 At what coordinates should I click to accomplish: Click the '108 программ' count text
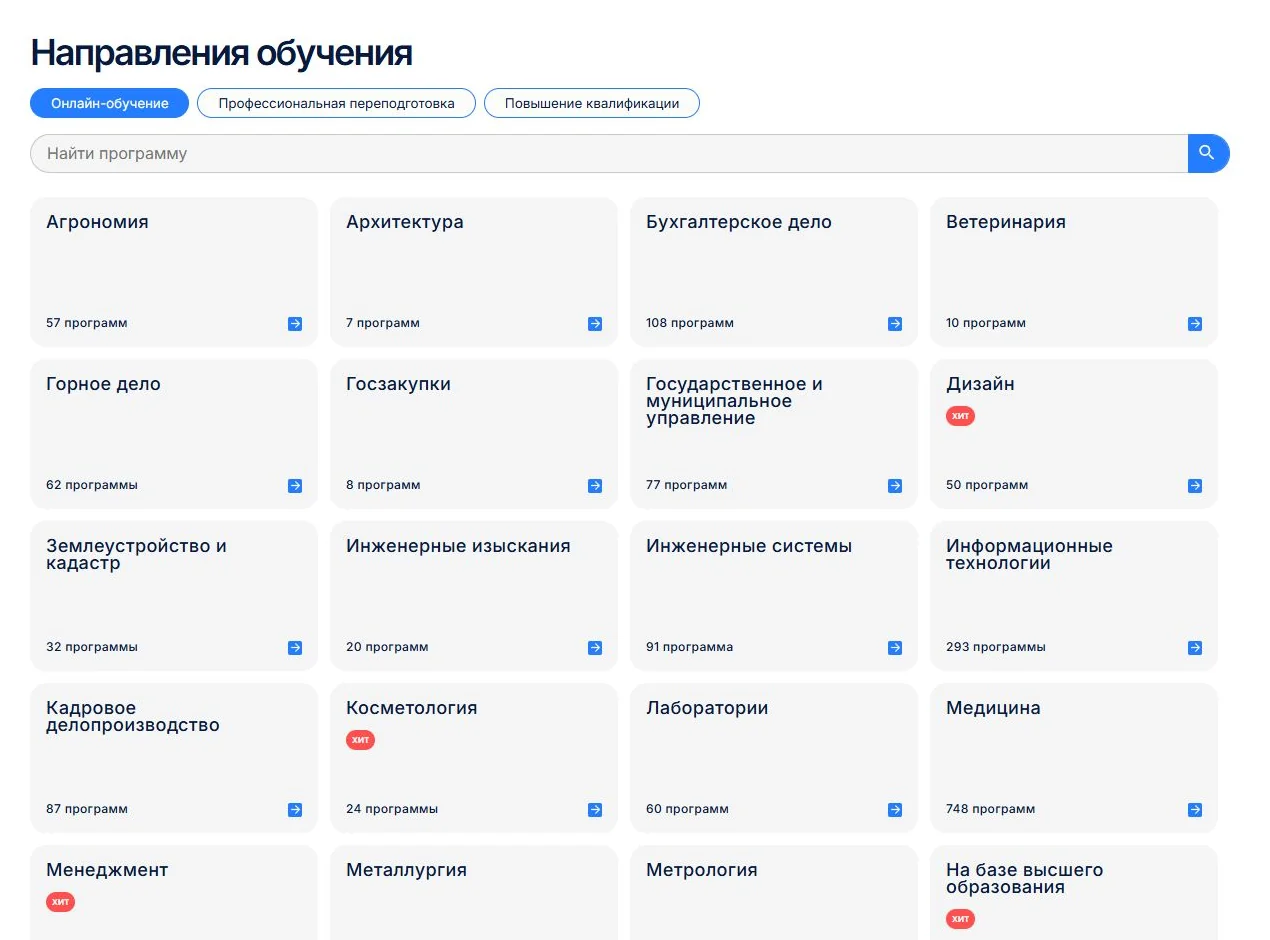point(690,323)
